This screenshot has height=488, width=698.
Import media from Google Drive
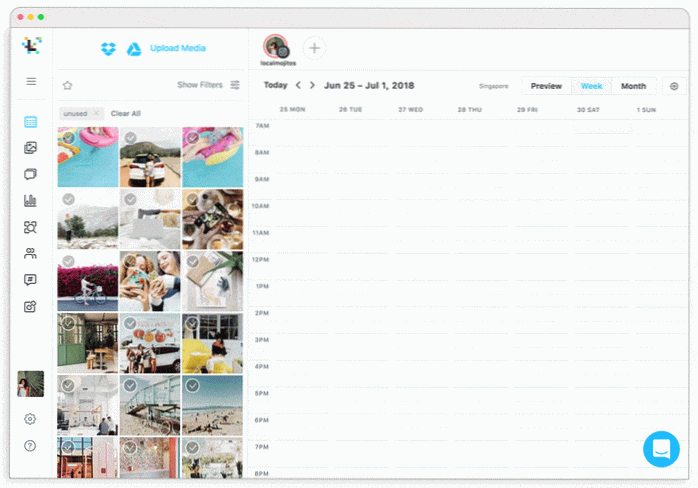[133, 49]
